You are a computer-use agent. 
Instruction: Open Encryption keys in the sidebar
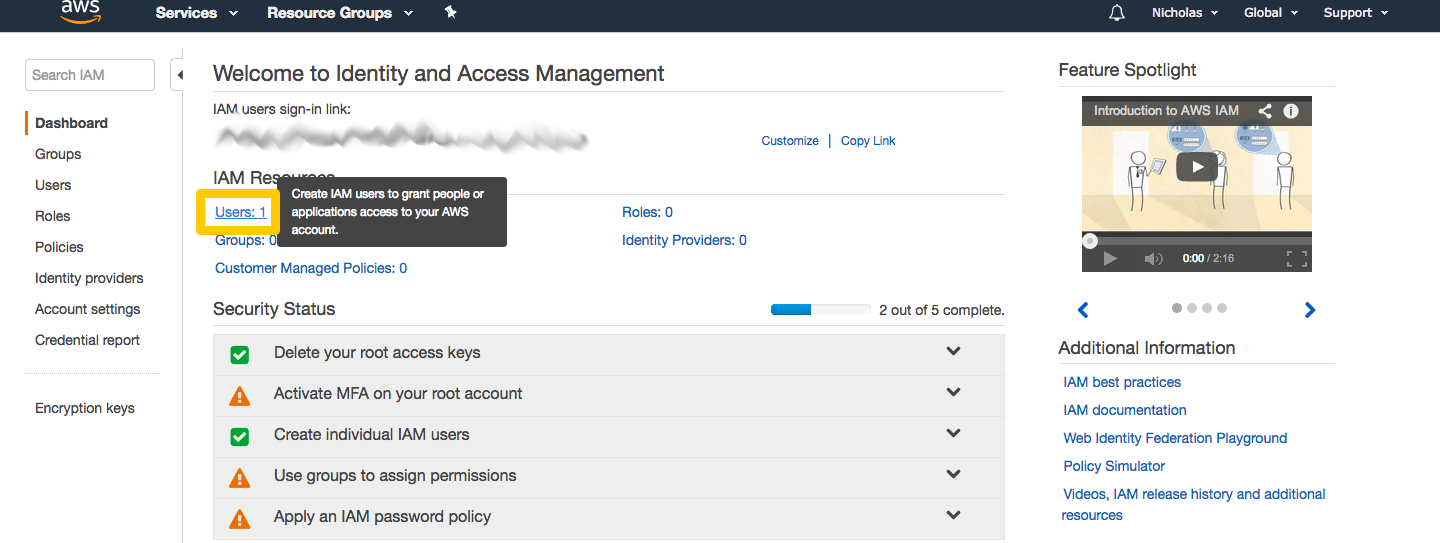pyautogui.click(x=85, y=408)
